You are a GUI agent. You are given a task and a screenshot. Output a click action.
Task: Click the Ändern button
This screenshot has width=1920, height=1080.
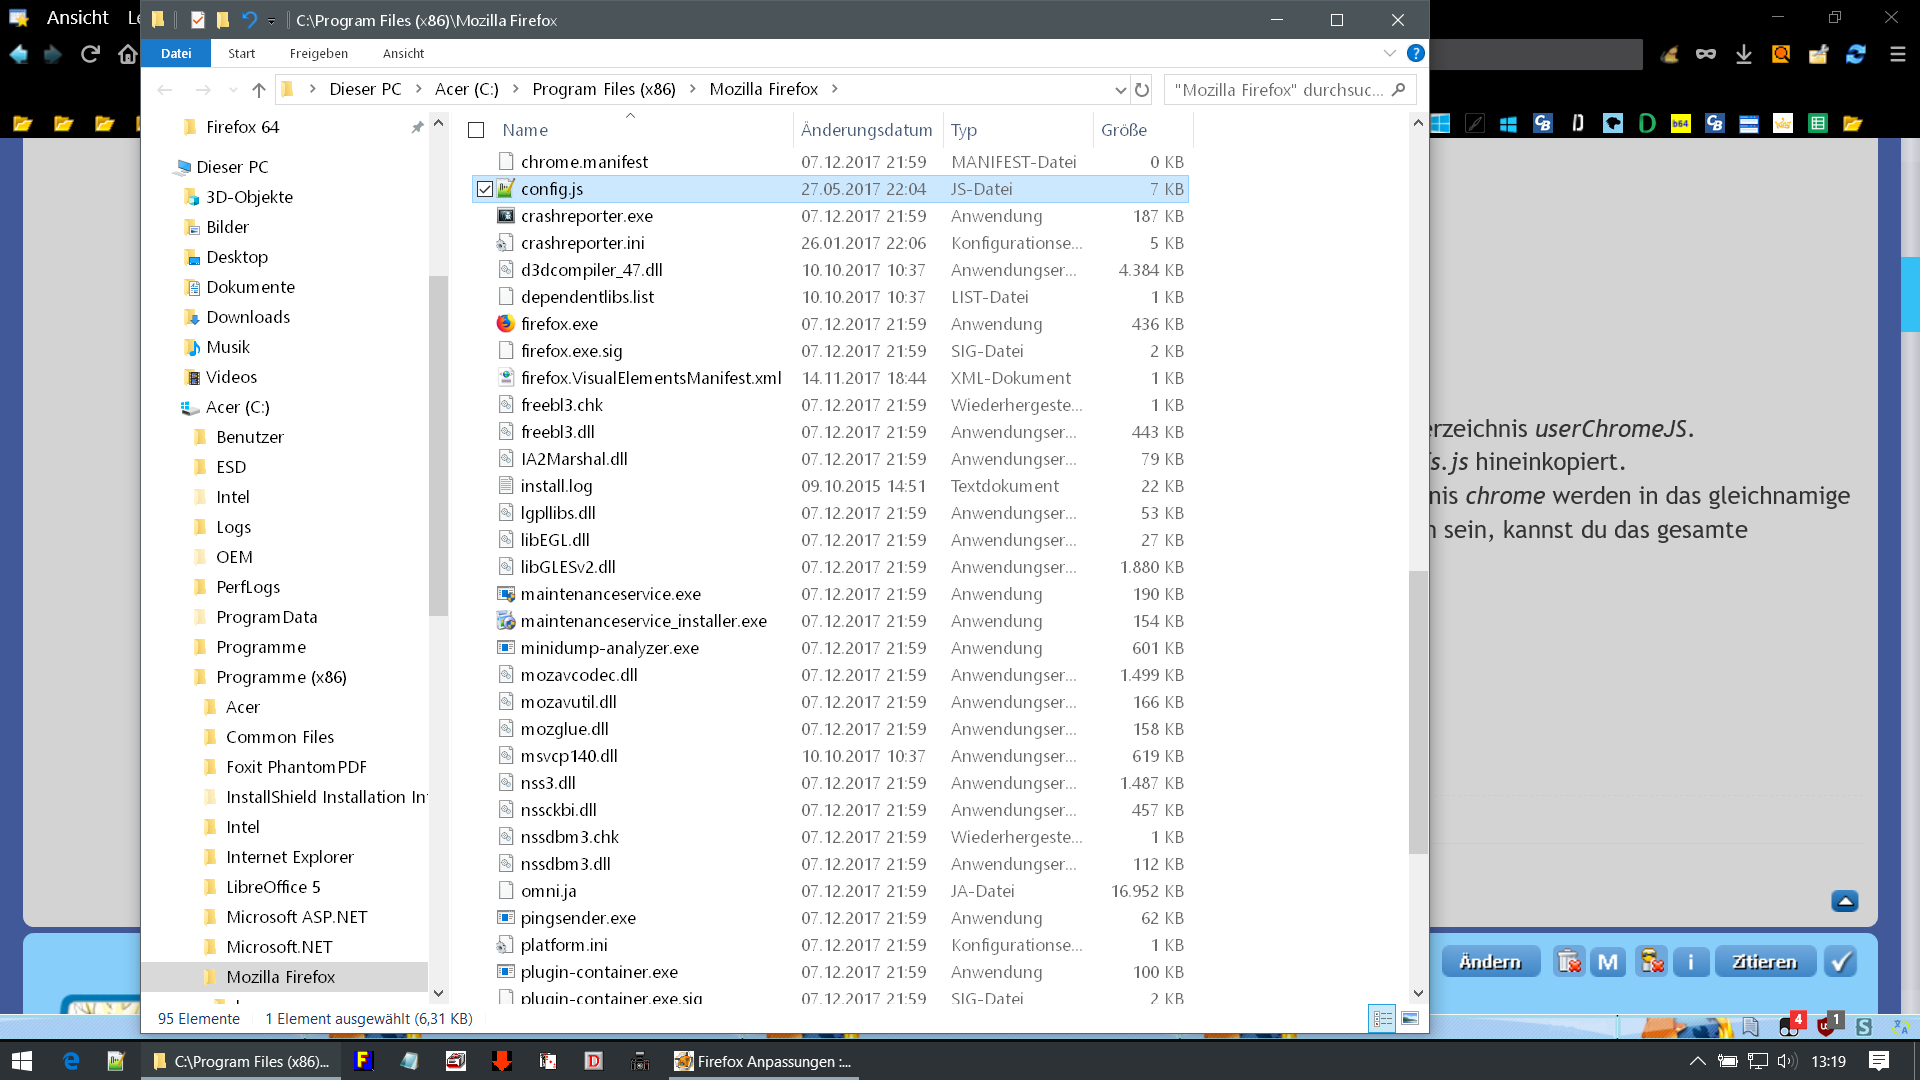(x=1490, y=962)
